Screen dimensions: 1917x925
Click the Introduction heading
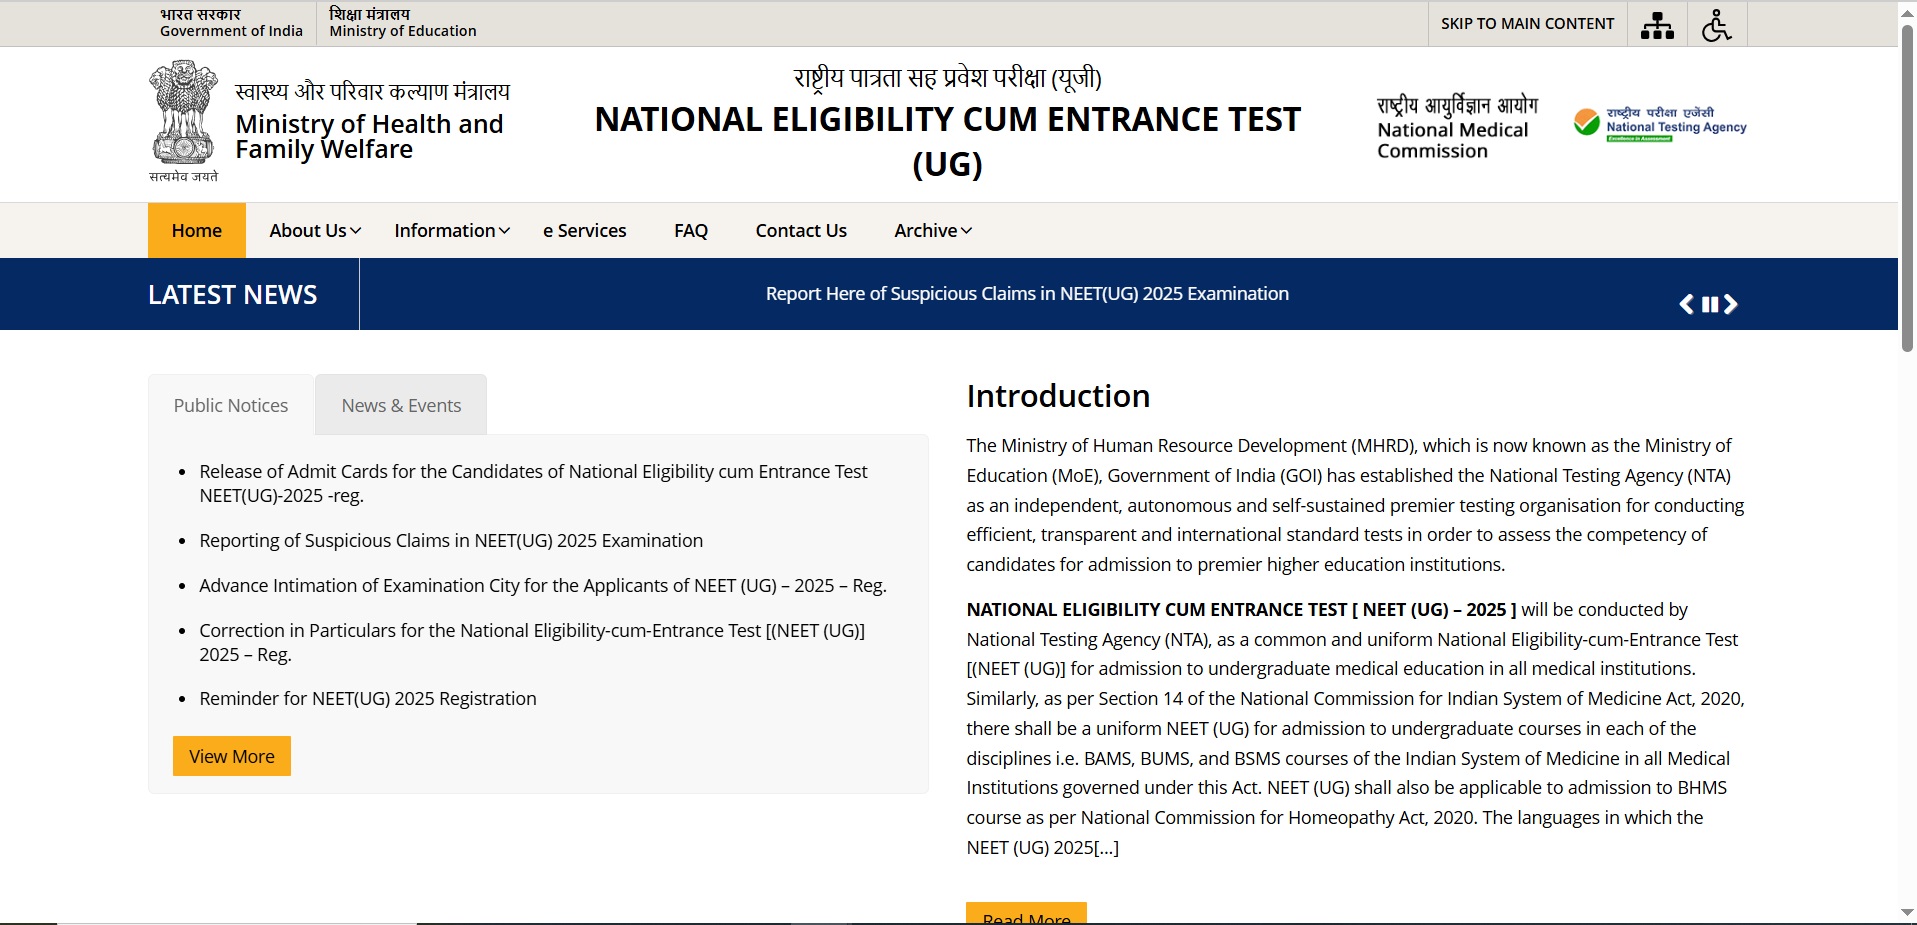point(1058,396)
